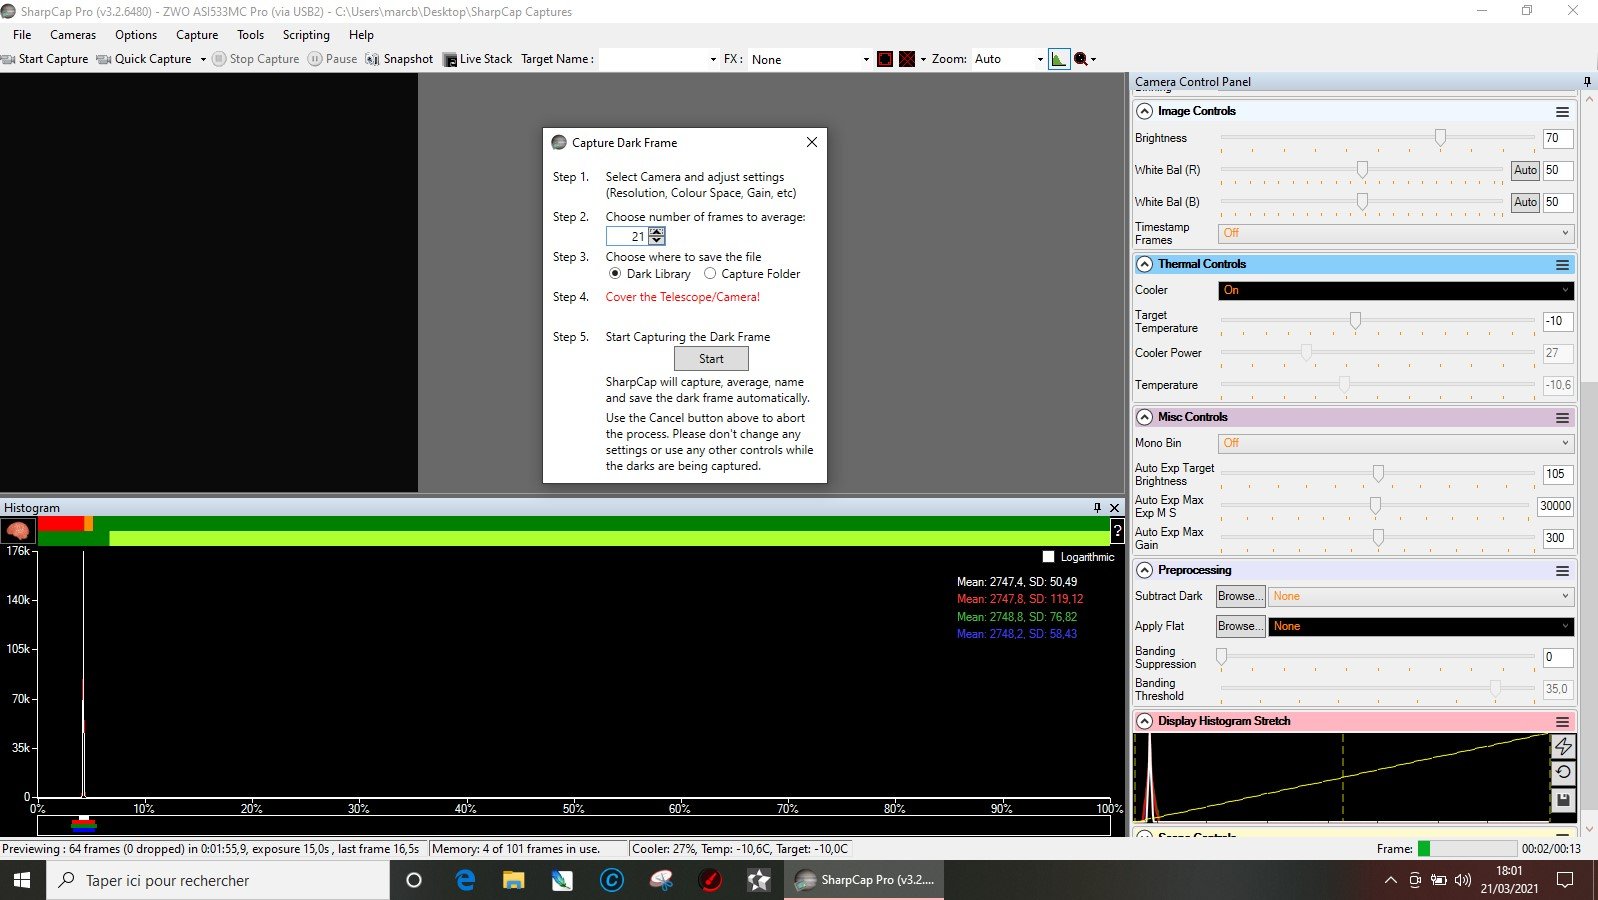Toggle the image histogram toolbar icon

pyautogui.click(x=1059, y=59)
